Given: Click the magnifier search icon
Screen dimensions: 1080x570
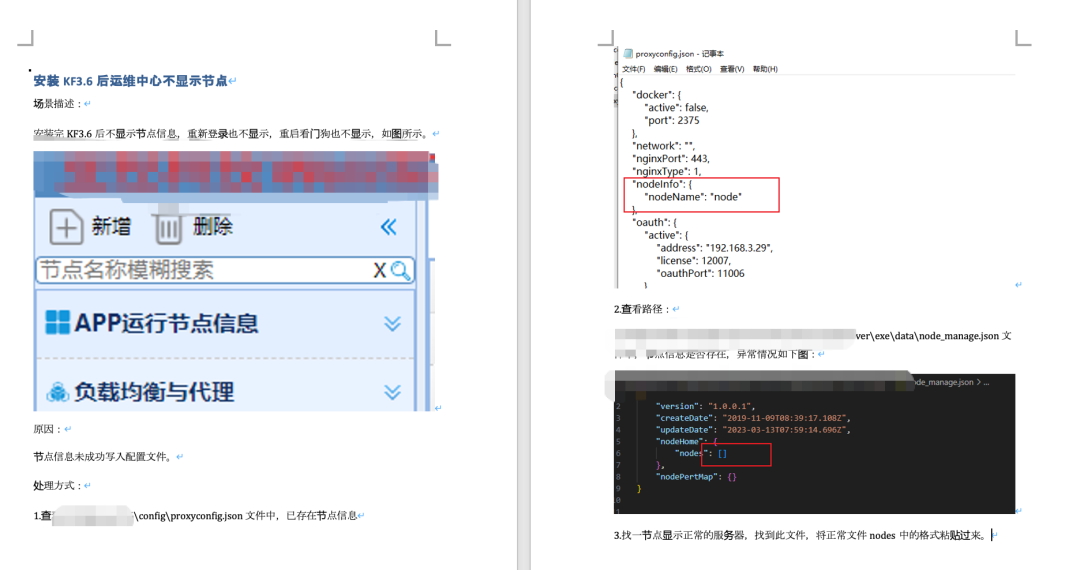Looking at the screenshot, I should [x=400, y=270].
